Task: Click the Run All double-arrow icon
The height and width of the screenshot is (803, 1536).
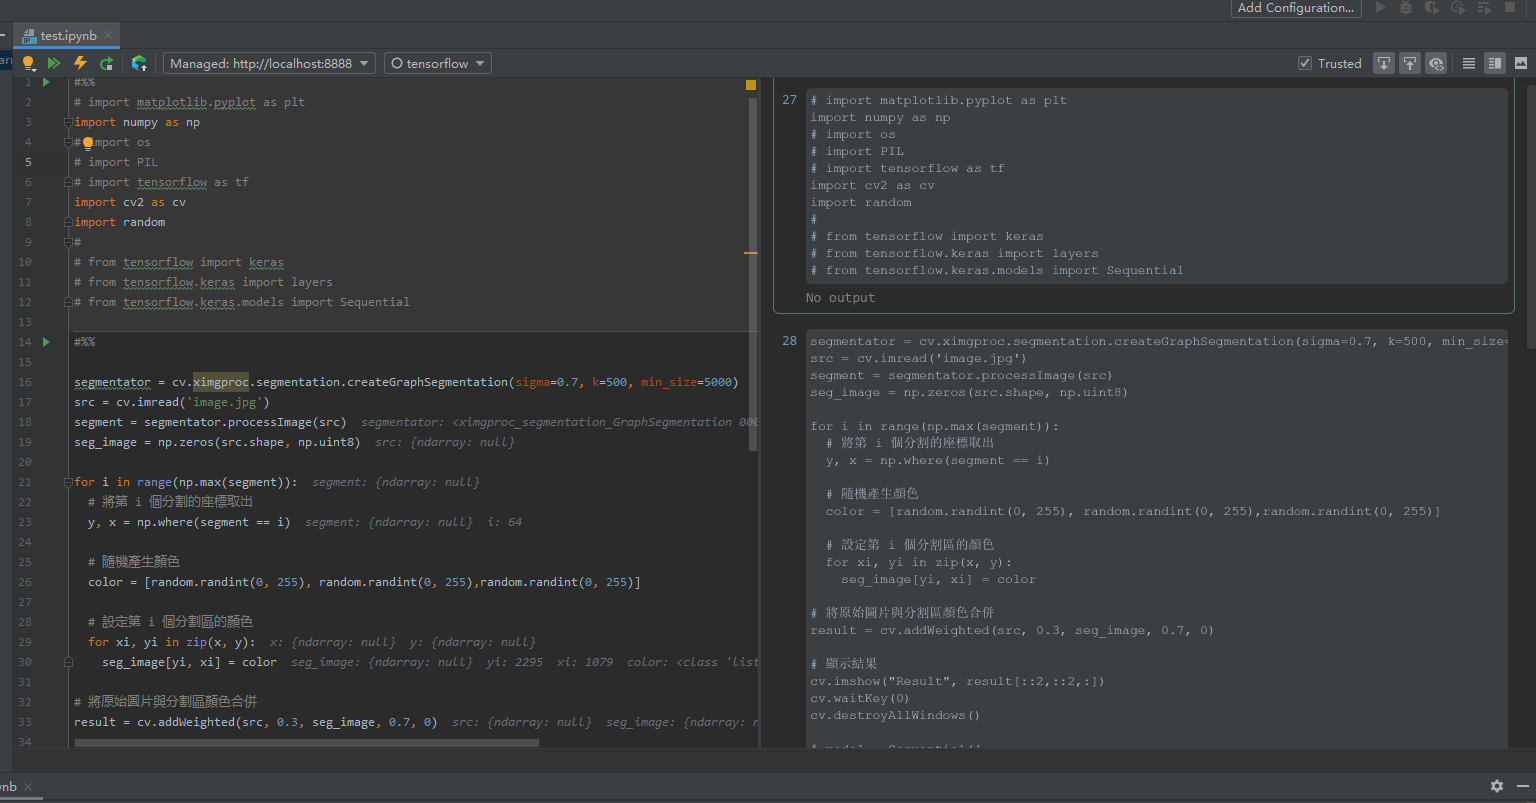Action: [x=54, y=63]
